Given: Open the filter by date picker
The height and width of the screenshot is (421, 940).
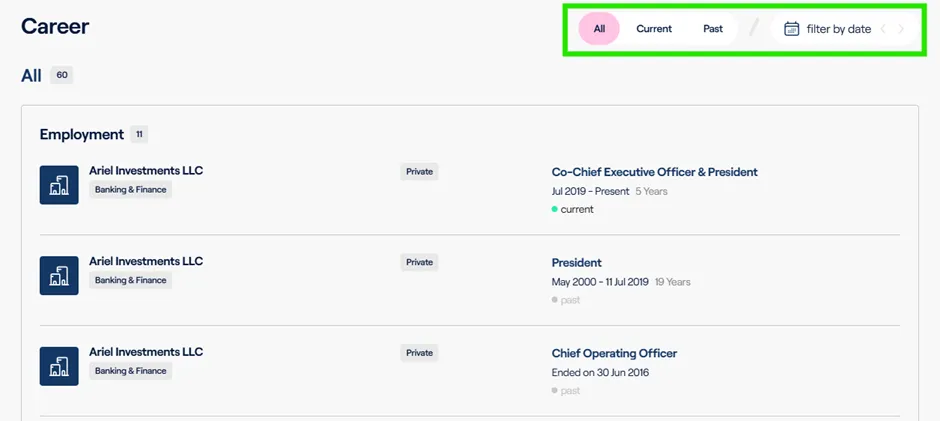Looking at the screenshot, I should 839,29.
